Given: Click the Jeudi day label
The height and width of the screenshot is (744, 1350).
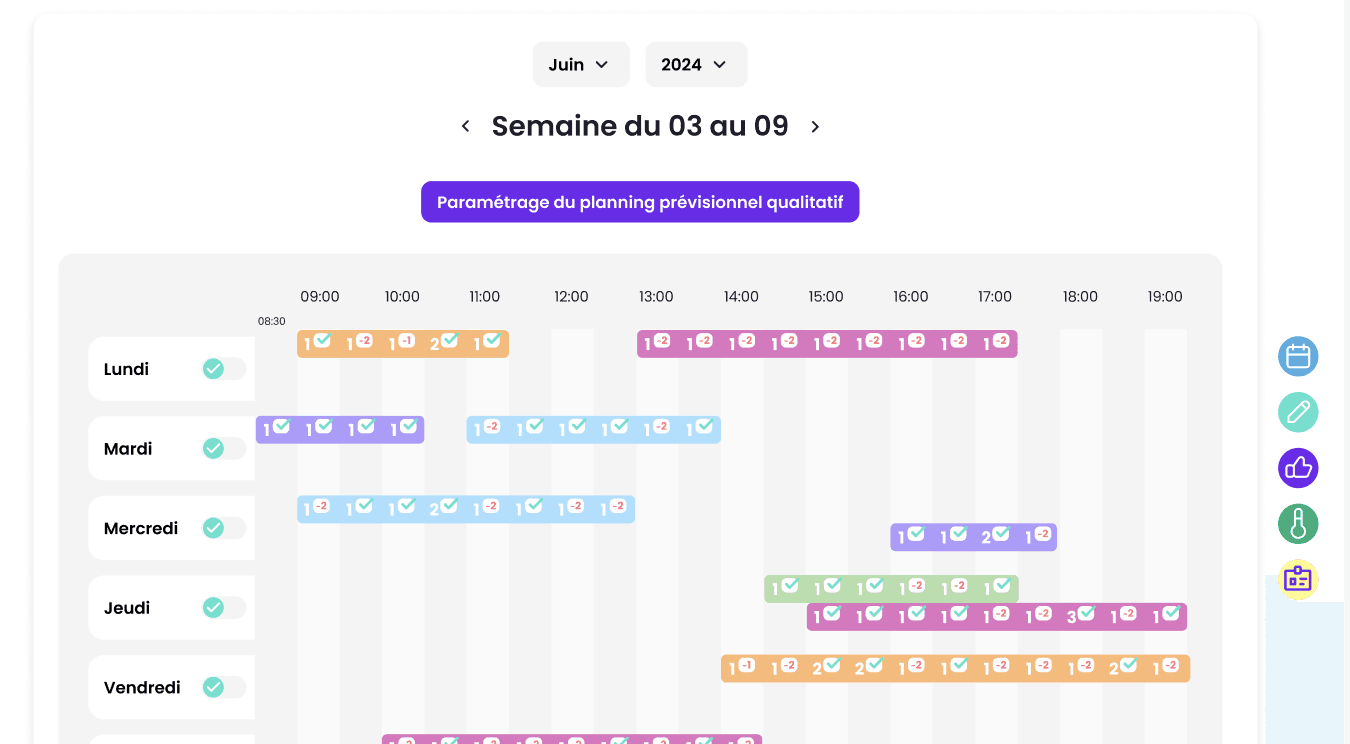Looking at the screenshot, I should (x=127, y=608).
